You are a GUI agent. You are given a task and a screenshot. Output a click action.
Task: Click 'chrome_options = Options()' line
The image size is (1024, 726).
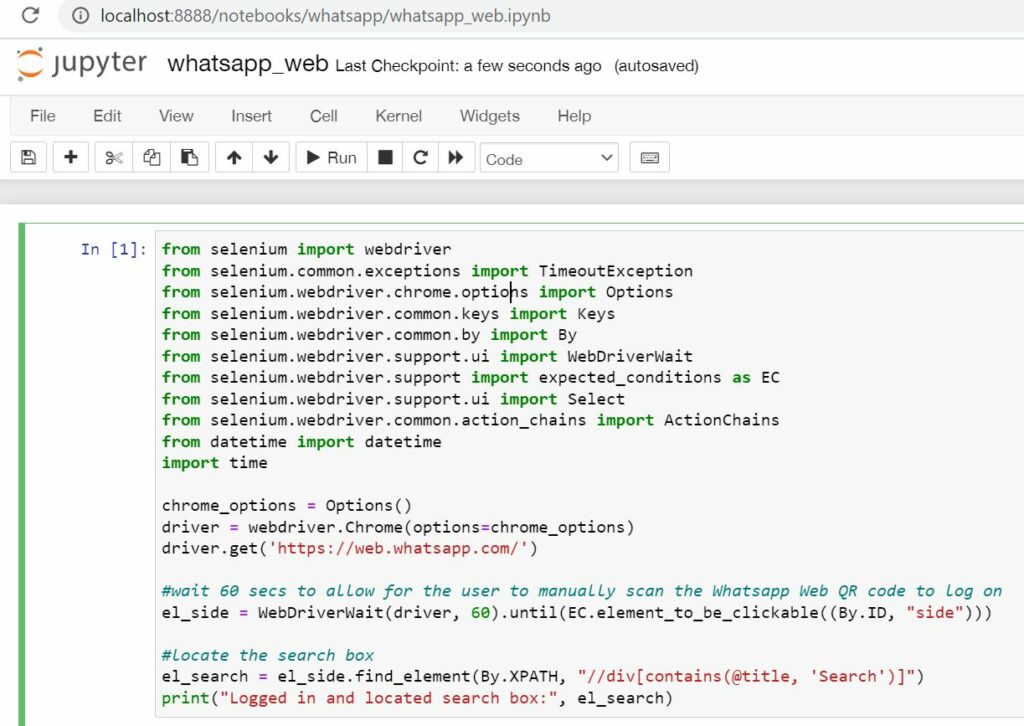pyautogui.click(x=287, y=505)
